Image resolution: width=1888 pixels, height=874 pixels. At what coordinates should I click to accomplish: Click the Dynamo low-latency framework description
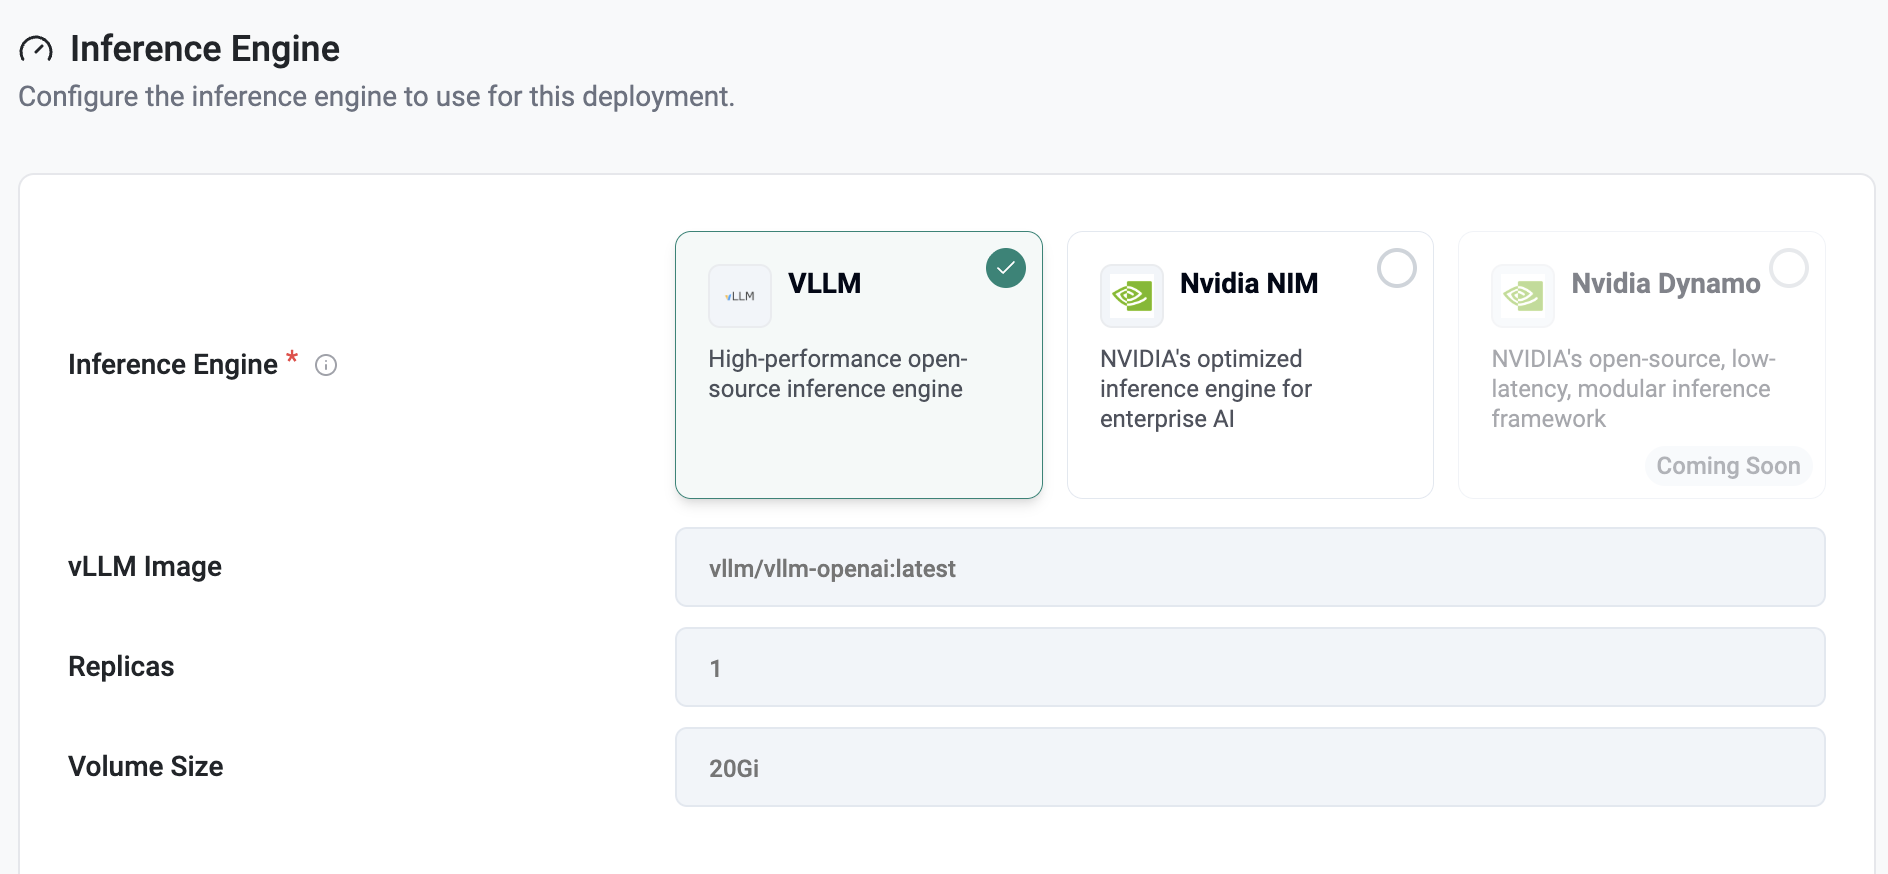[1632, 389]
